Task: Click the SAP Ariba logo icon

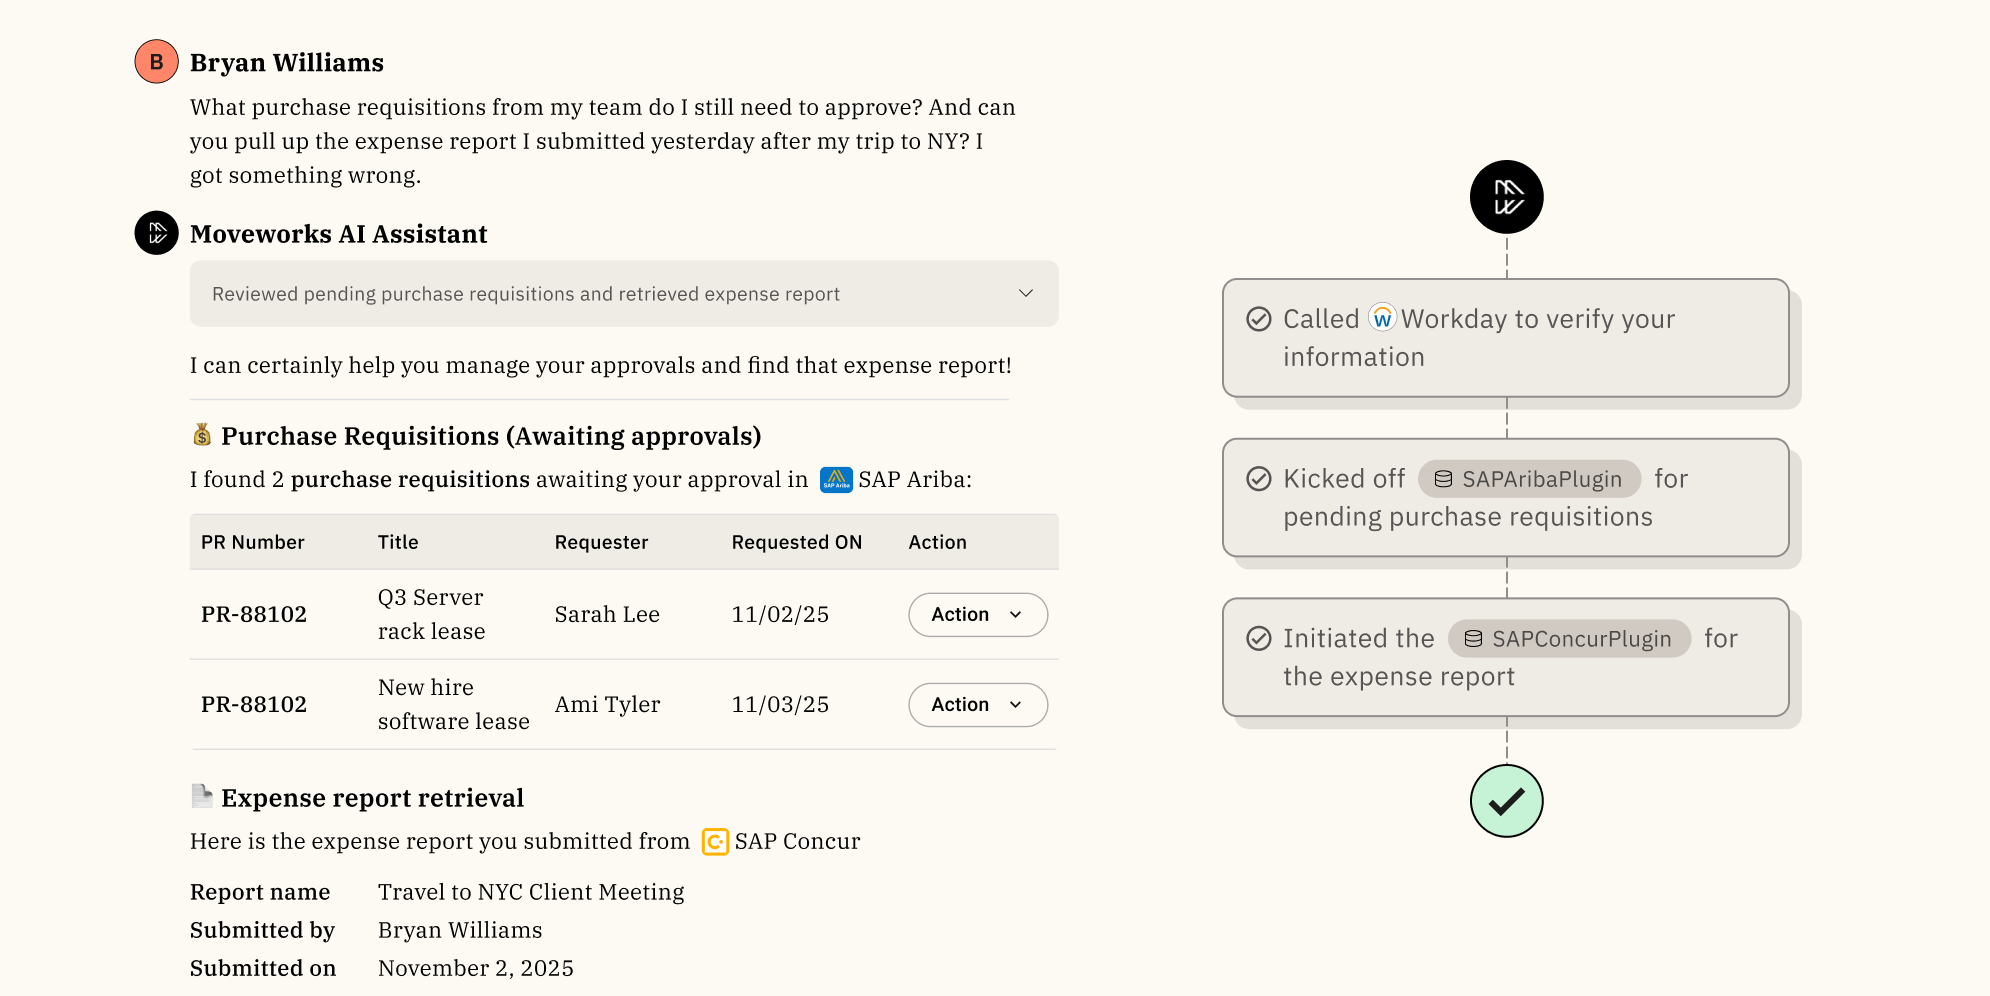Action: [836, 480]
